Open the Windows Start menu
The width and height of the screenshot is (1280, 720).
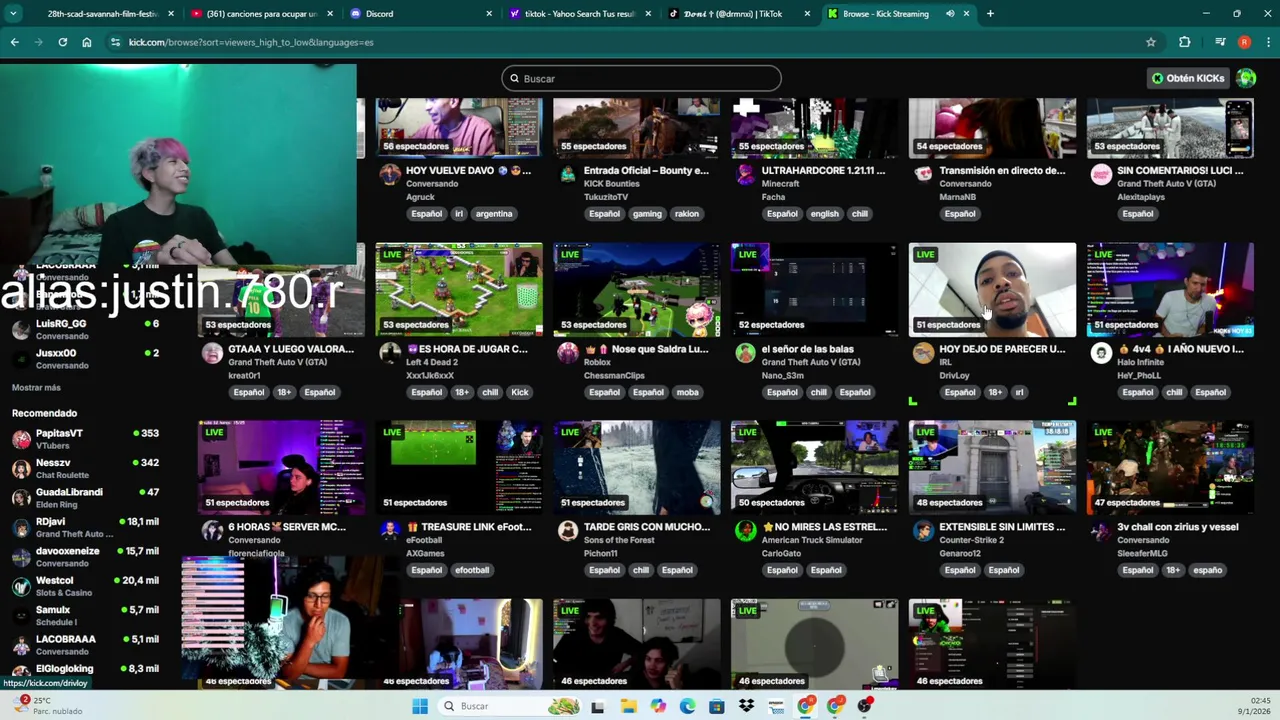pyautogui.click(x=420, y=706)
